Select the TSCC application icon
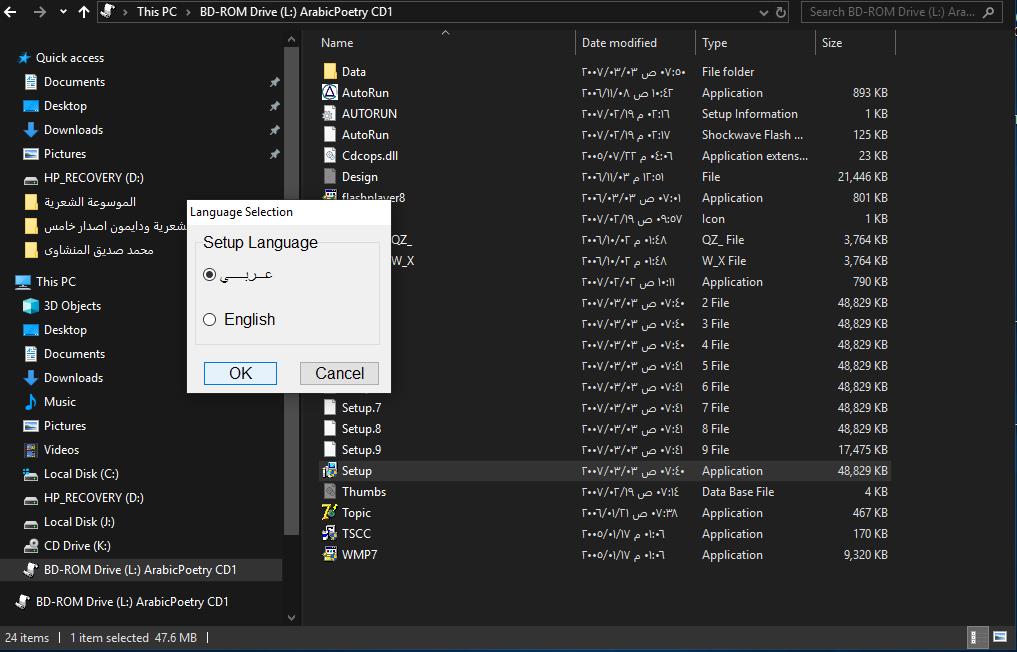1017x652 pixels. [332, 534]
